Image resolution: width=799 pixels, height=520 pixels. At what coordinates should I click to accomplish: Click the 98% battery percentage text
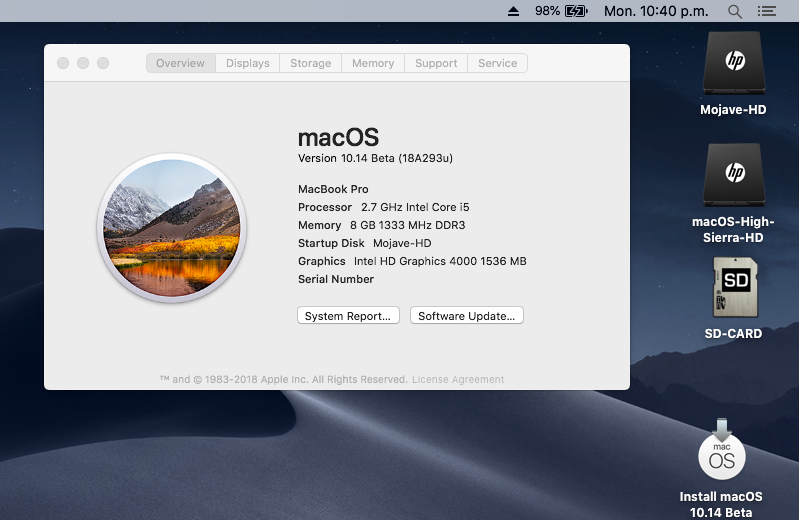[547, 11]
